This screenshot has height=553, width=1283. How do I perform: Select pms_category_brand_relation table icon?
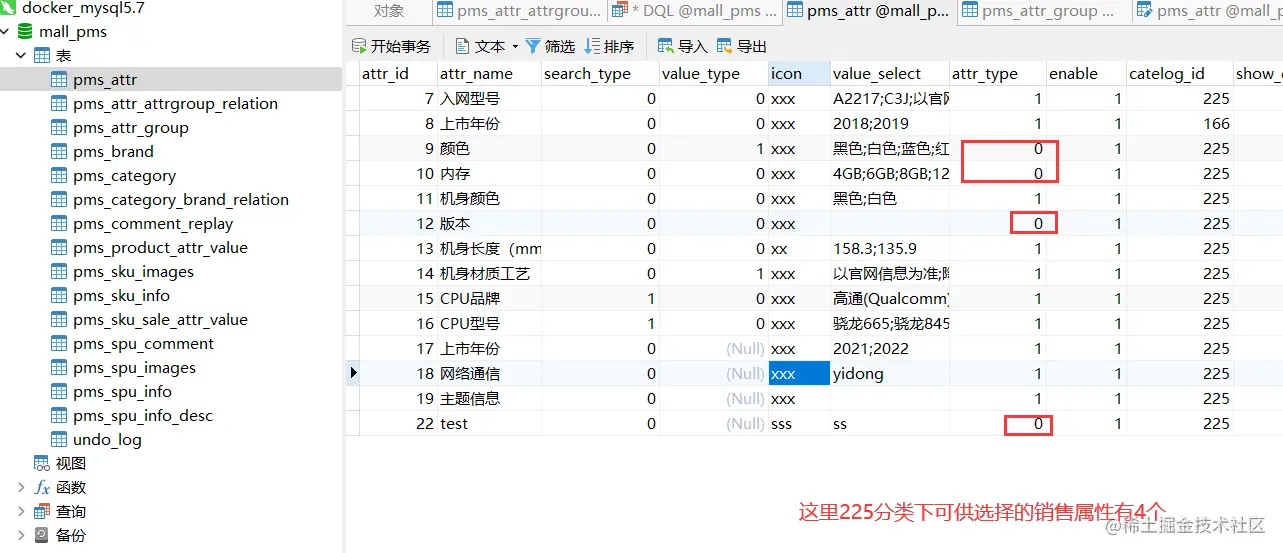(x=59, y=200)
